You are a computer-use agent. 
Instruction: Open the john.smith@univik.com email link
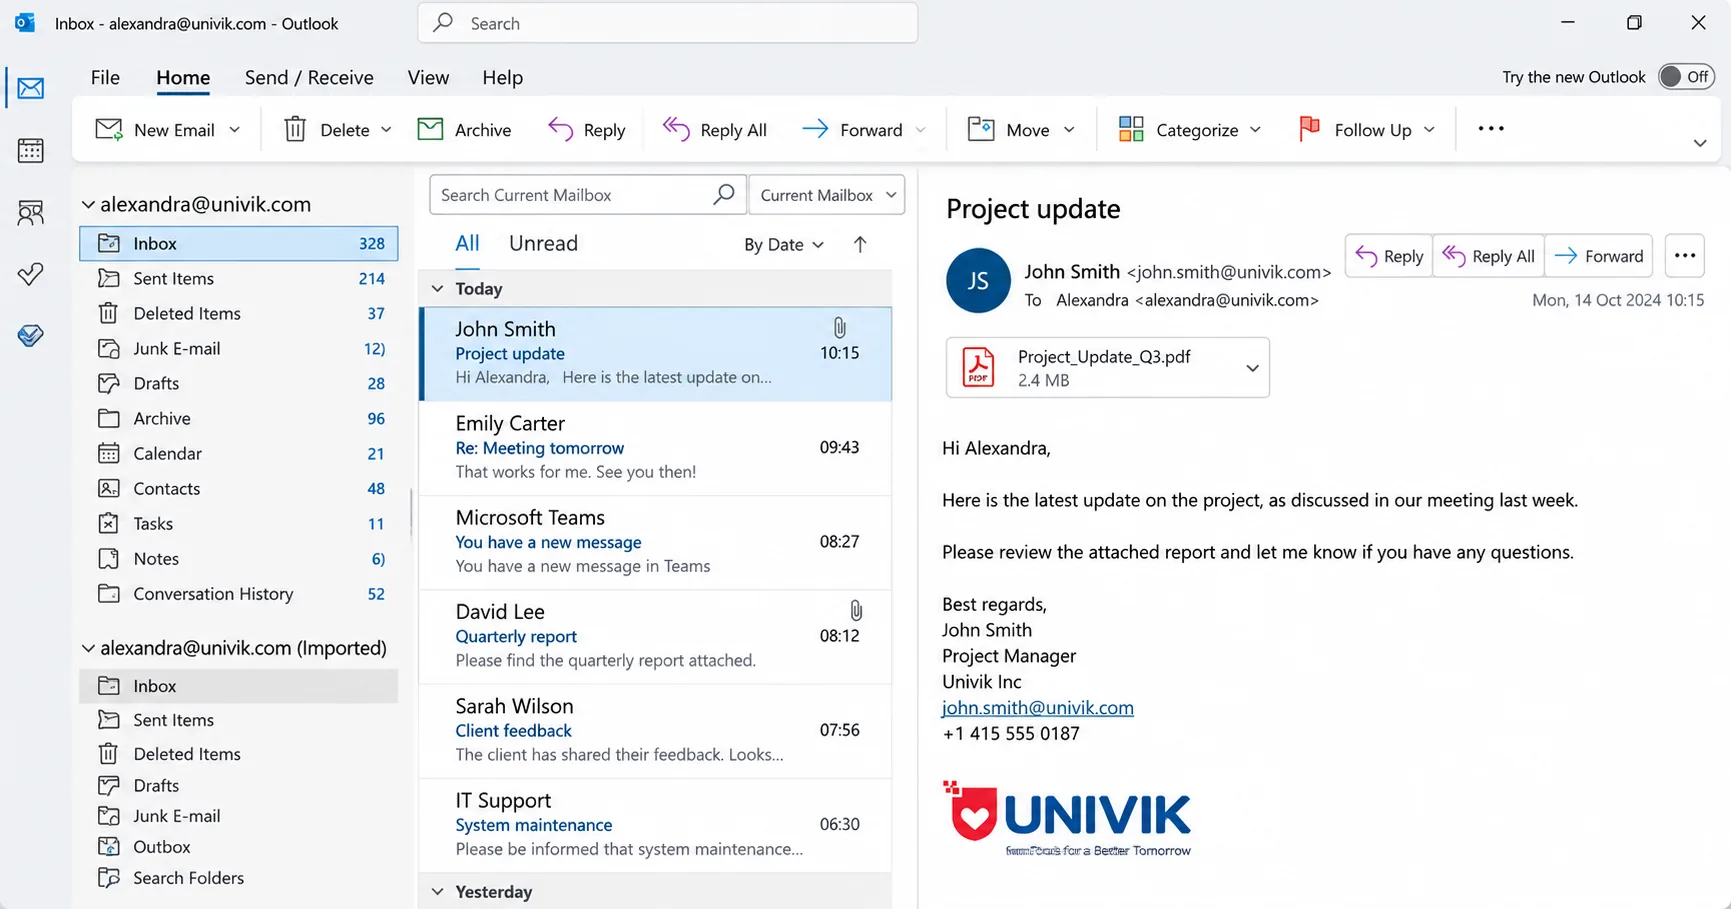click(1038, 708)
